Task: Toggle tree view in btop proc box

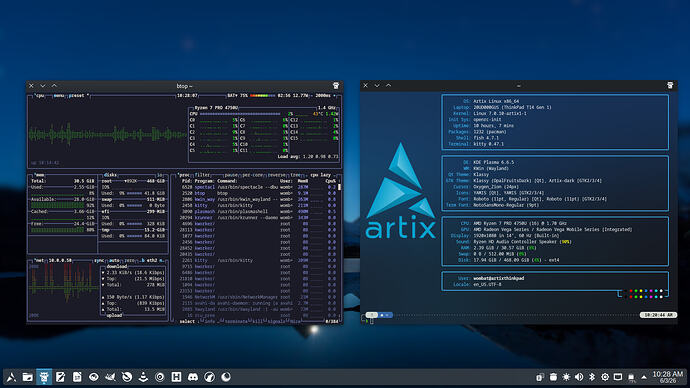Action: tap(296, 175)
